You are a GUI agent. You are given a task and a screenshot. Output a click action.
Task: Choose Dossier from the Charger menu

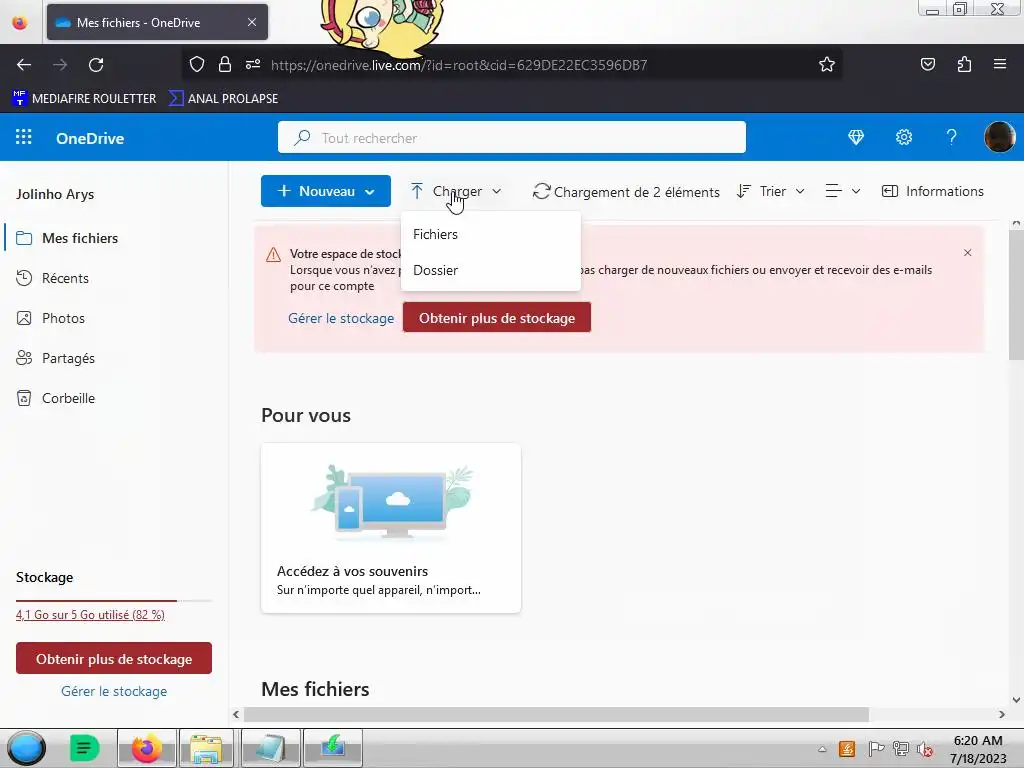click(490, 270)
